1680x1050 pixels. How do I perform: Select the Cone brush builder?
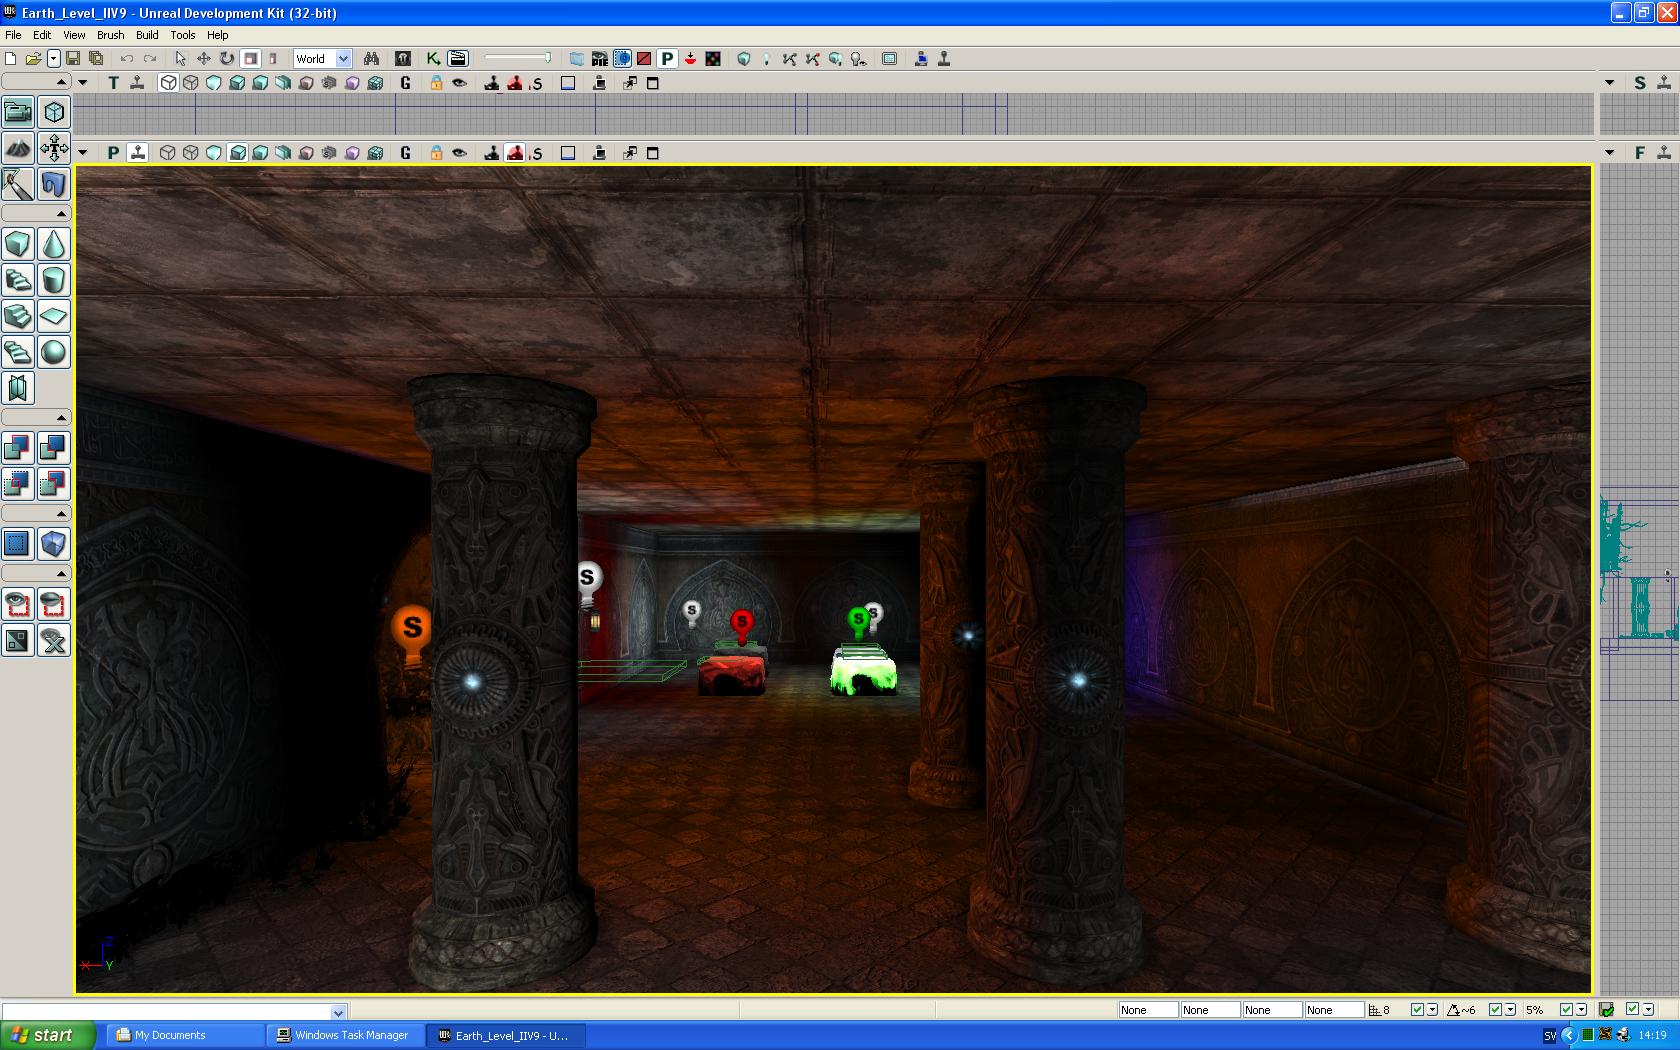[x=54, y=244]
